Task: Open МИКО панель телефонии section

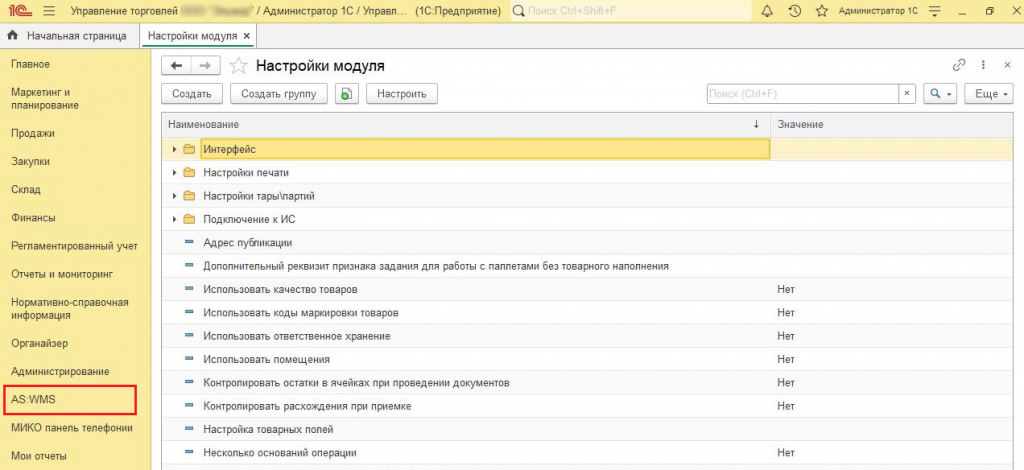Action: tap(72, 428)
